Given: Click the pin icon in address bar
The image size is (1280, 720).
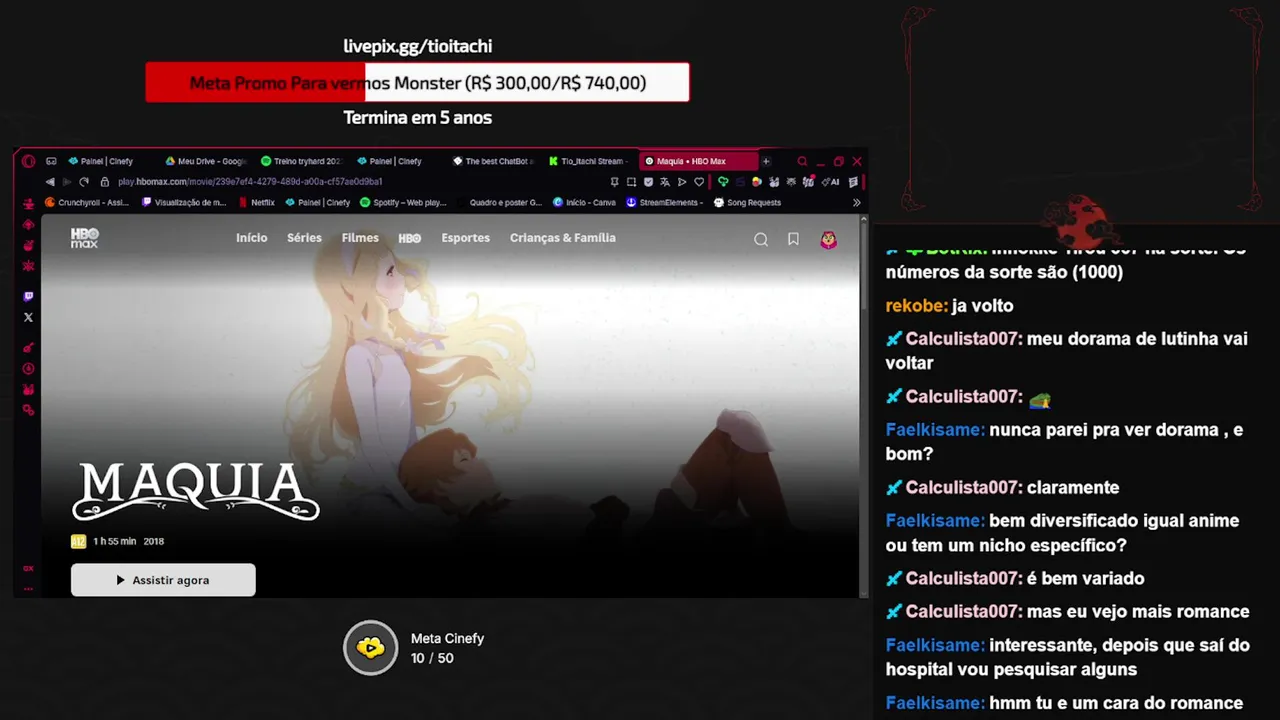Looking at the screenshot, I should pos(614,182).
